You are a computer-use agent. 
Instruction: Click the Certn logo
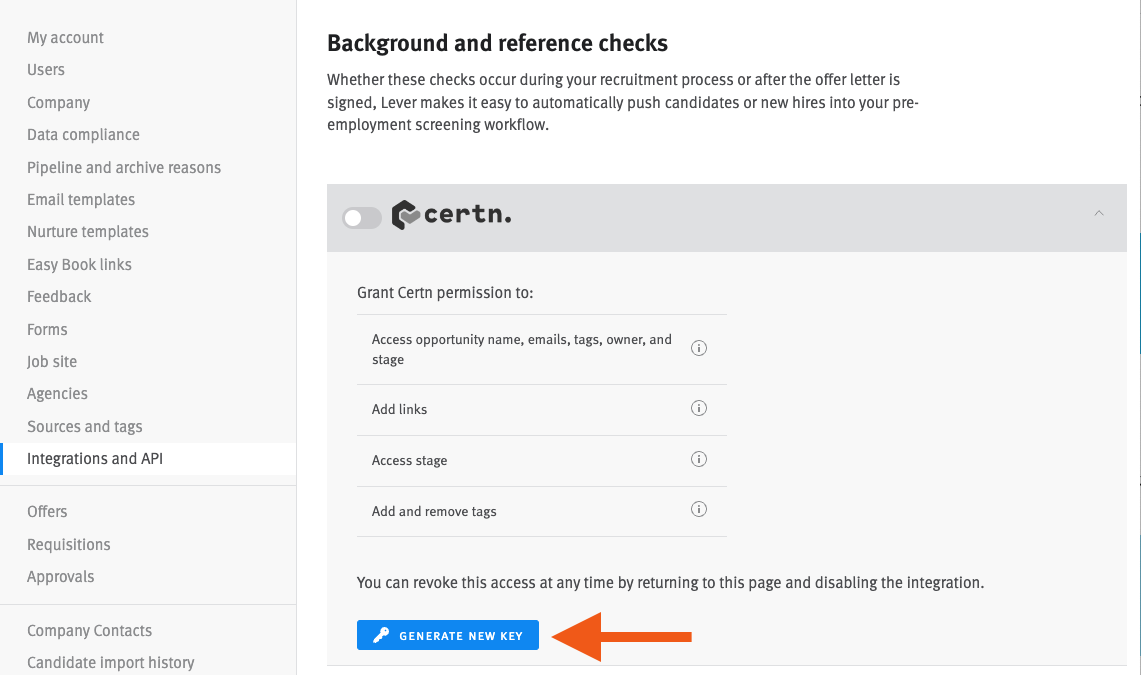tap(451, 215)
